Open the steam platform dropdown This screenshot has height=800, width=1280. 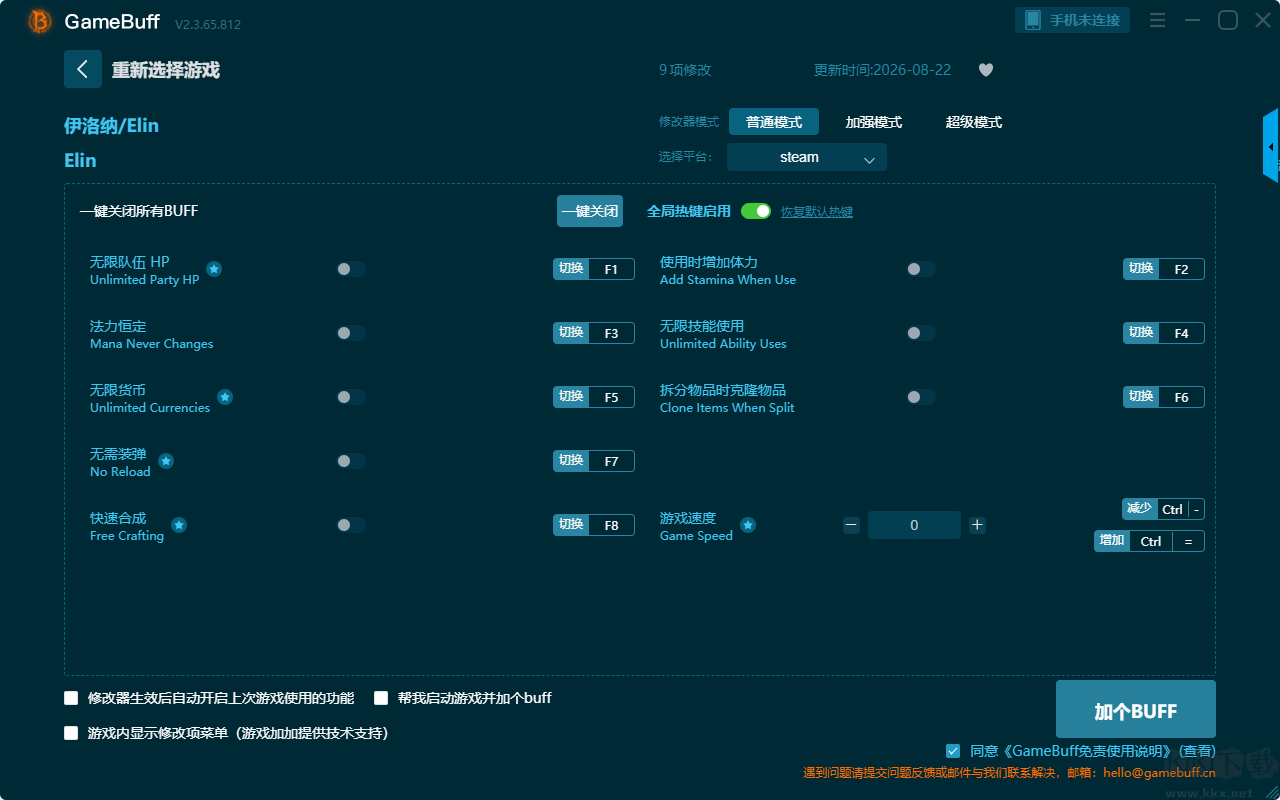coord(807,157)
